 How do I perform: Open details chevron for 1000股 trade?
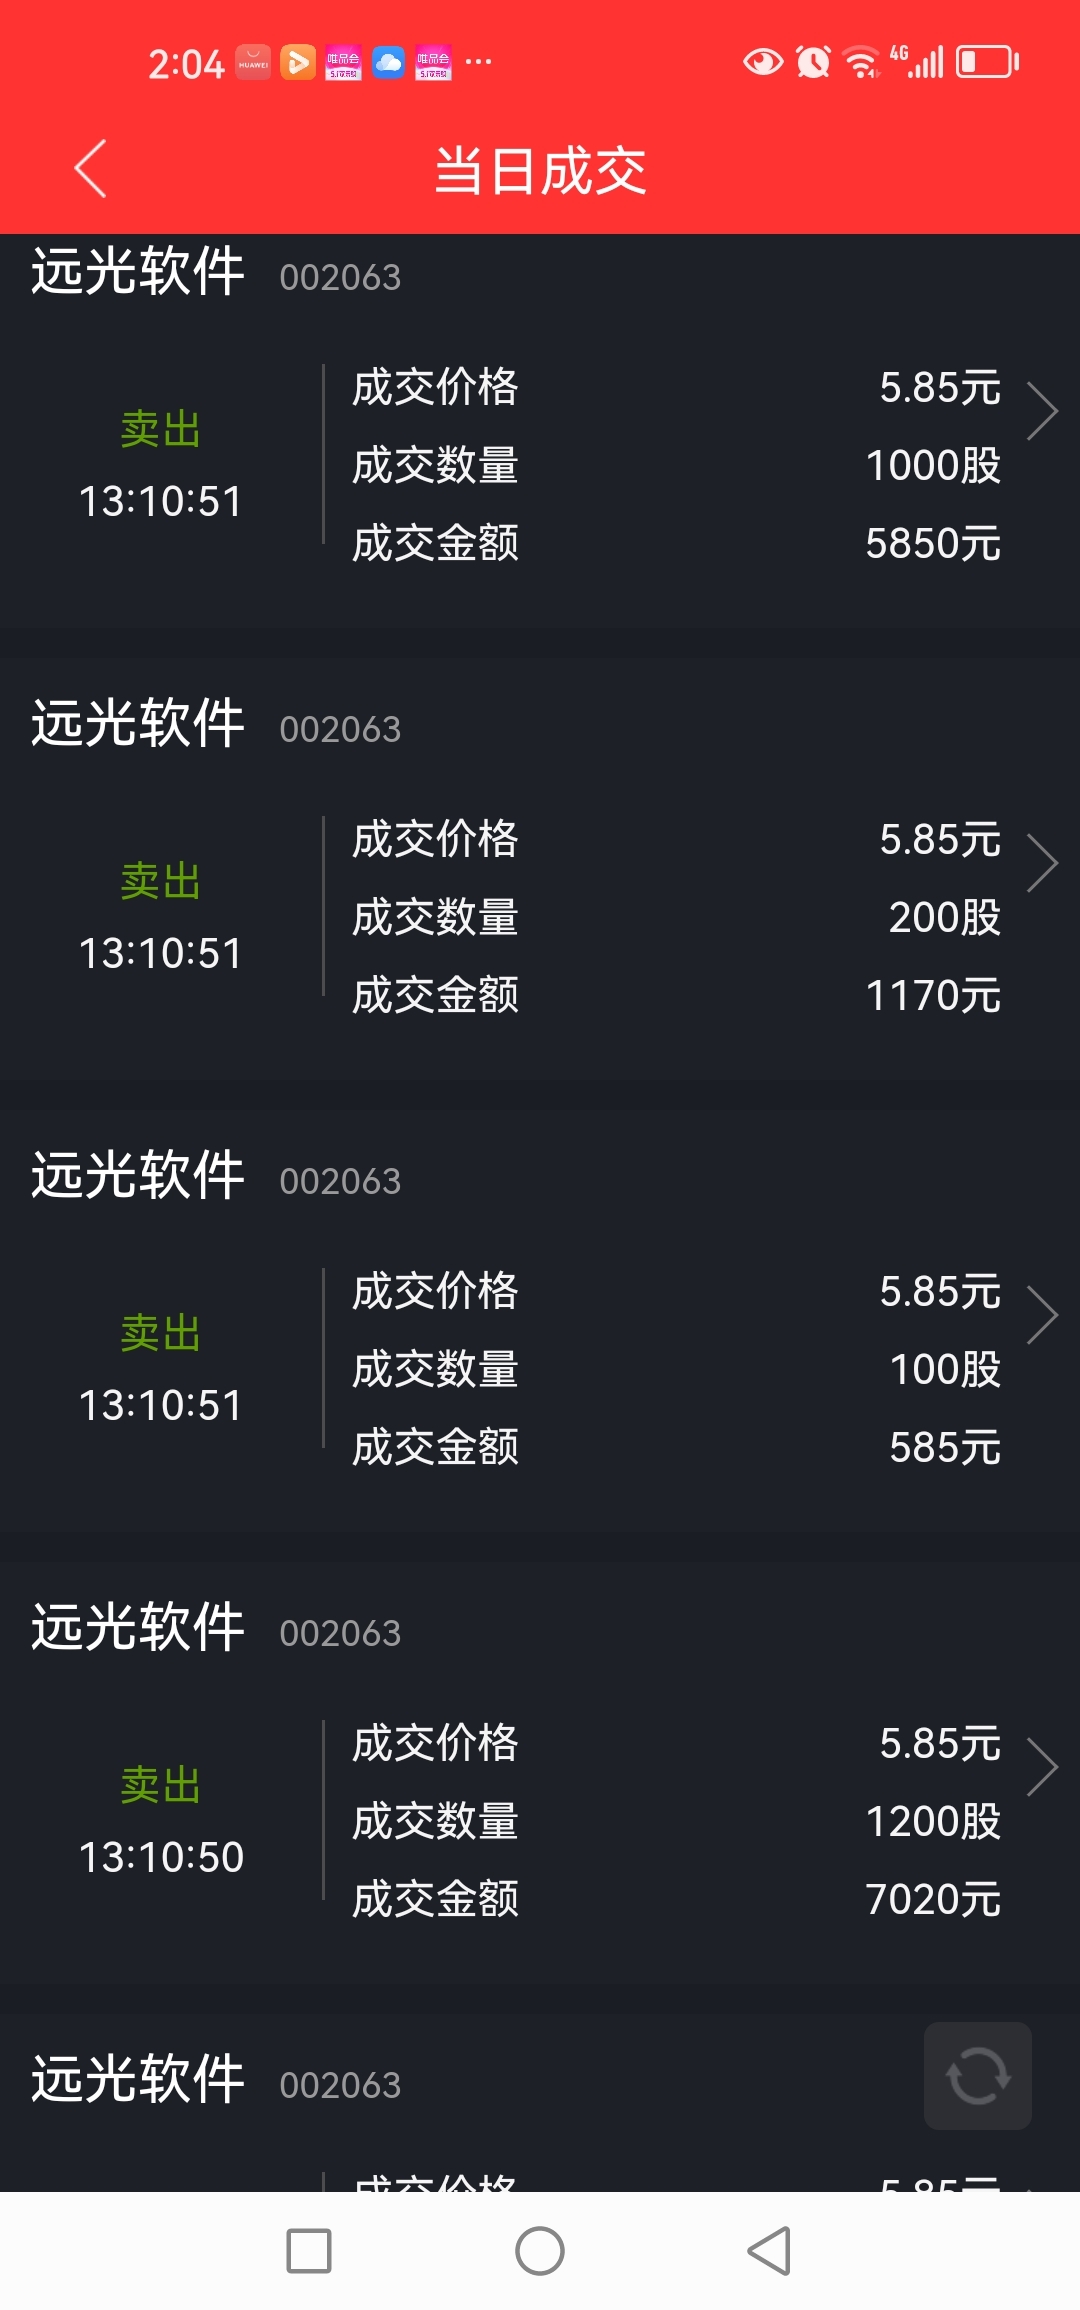click(1042, 411)
